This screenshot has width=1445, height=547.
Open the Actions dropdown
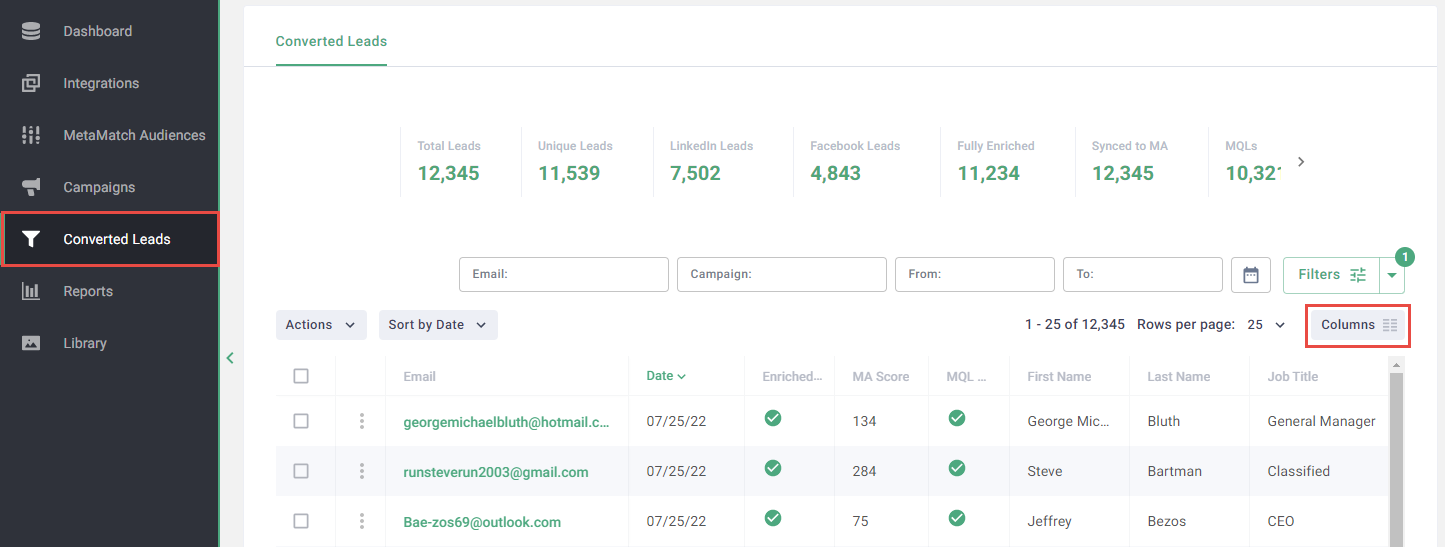tap(320, 325)
